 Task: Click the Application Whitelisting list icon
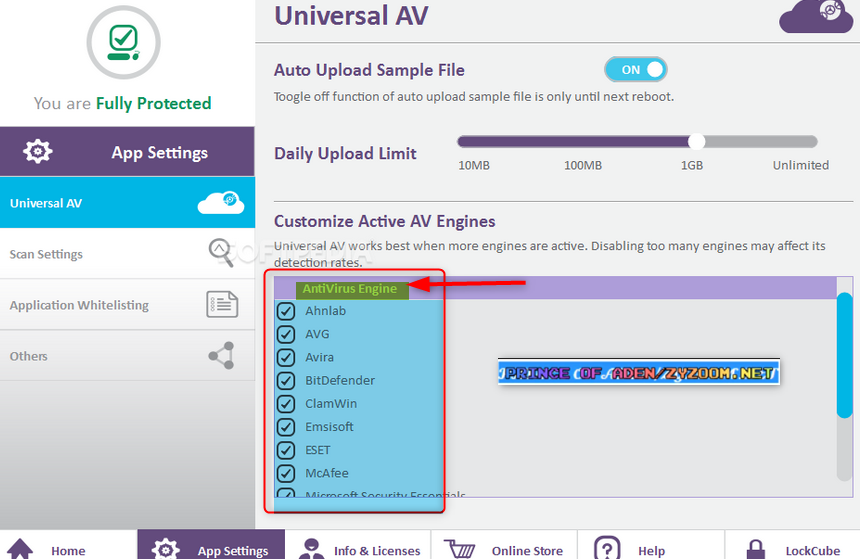point(222,304)
